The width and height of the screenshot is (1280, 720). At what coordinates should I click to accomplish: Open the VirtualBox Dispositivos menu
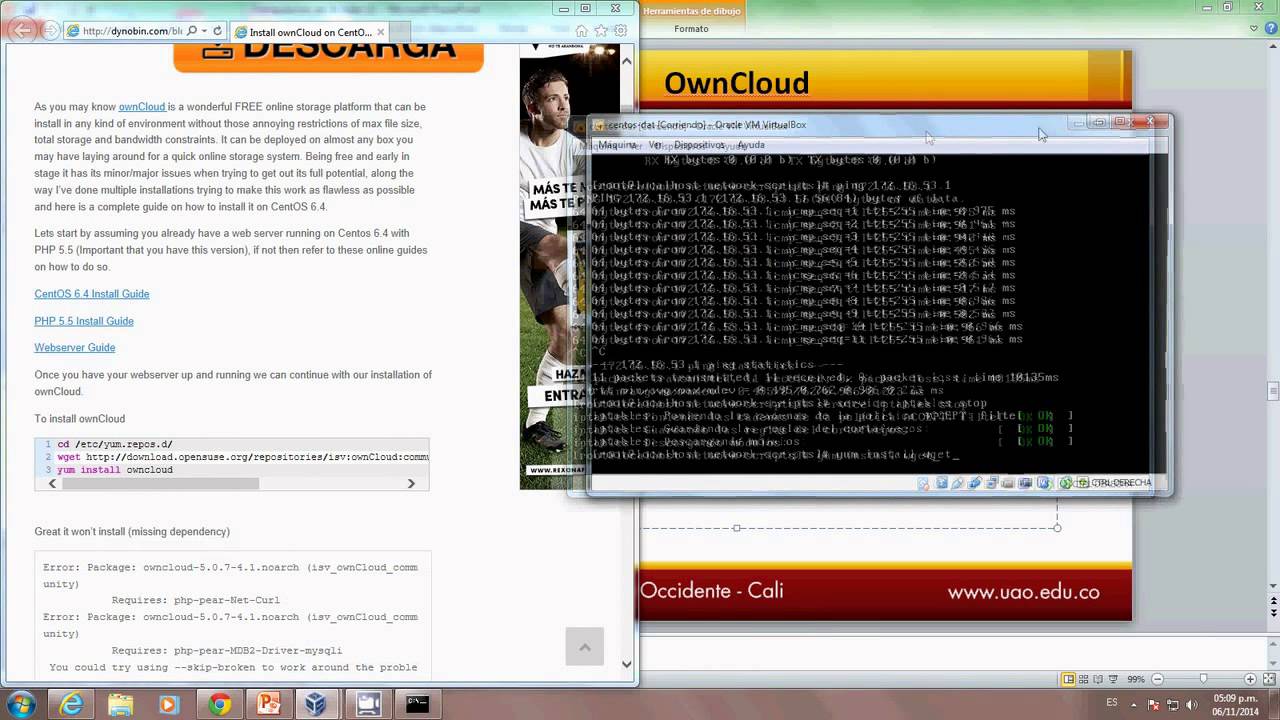click(x=698, y=145)
